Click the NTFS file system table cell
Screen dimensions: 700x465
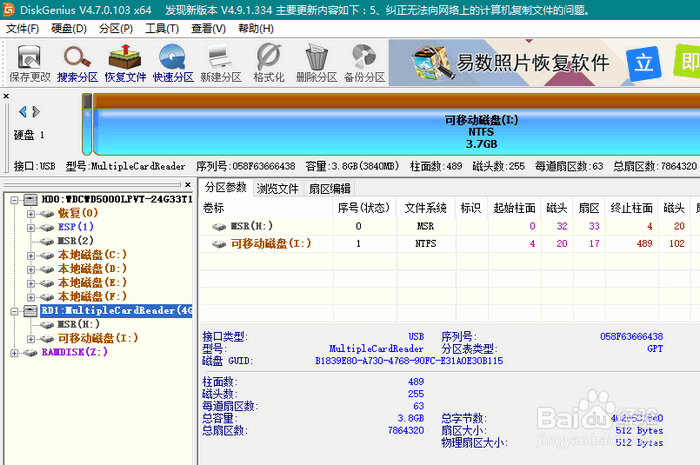(425, 244)
